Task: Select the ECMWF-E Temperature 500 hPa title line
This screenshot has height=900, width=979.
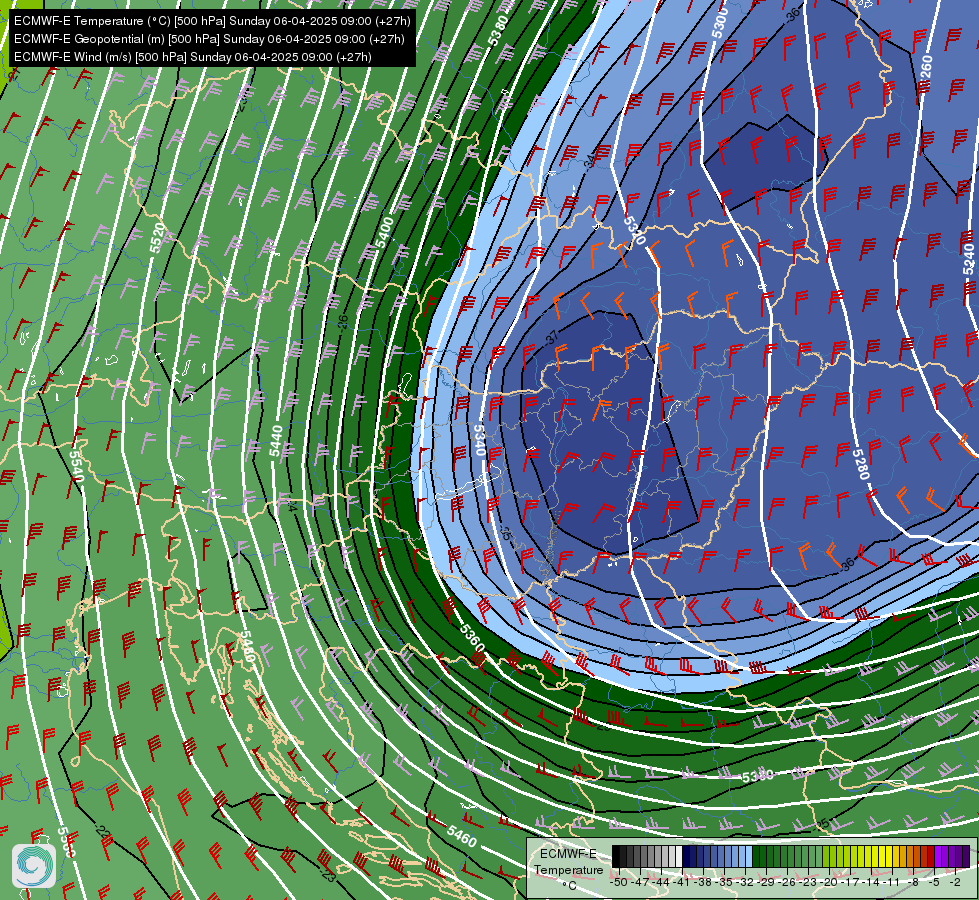Action: (x=212, y=21)
